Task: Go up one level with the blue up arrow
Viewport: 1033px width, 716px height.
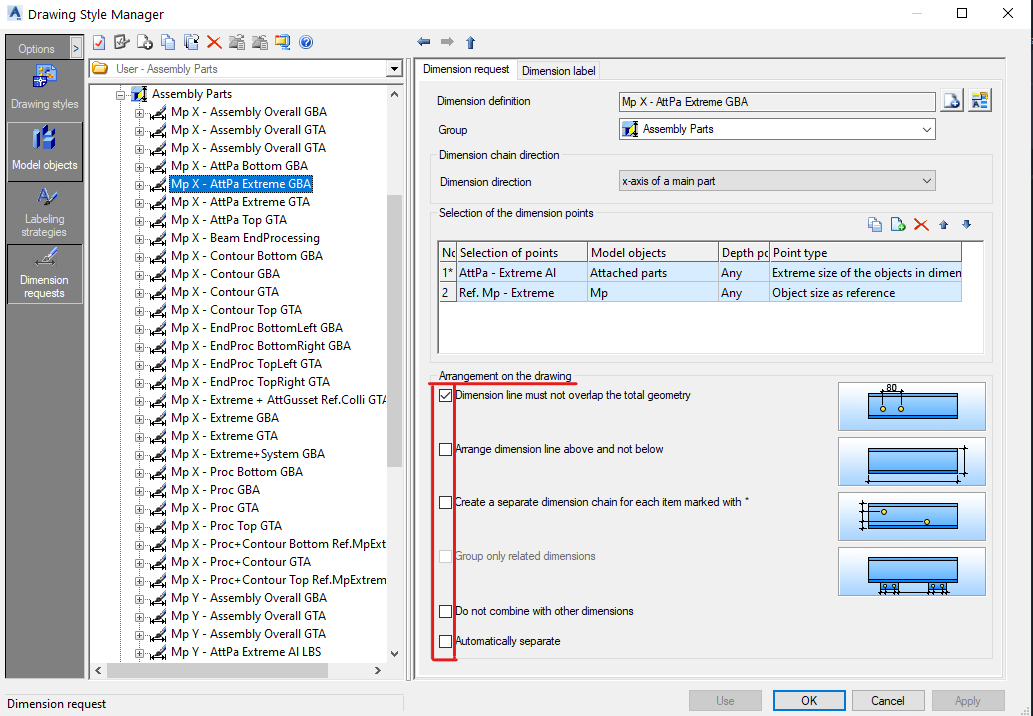Action: [x=470, y=43]
